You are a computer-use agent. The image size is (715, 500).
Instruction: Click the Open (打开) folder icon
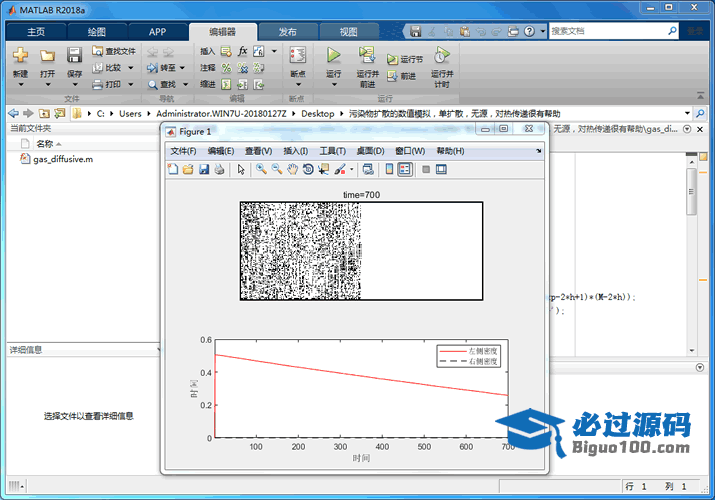[x=47, y=56]
